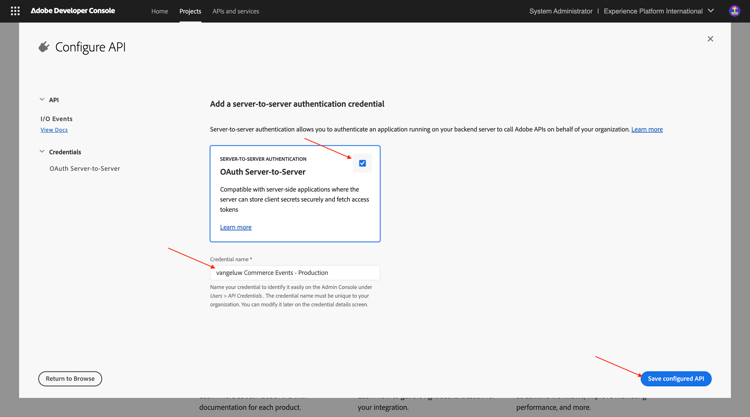Open Learn more link inside OAuth card
750x417 pixels.
[236, 227]
